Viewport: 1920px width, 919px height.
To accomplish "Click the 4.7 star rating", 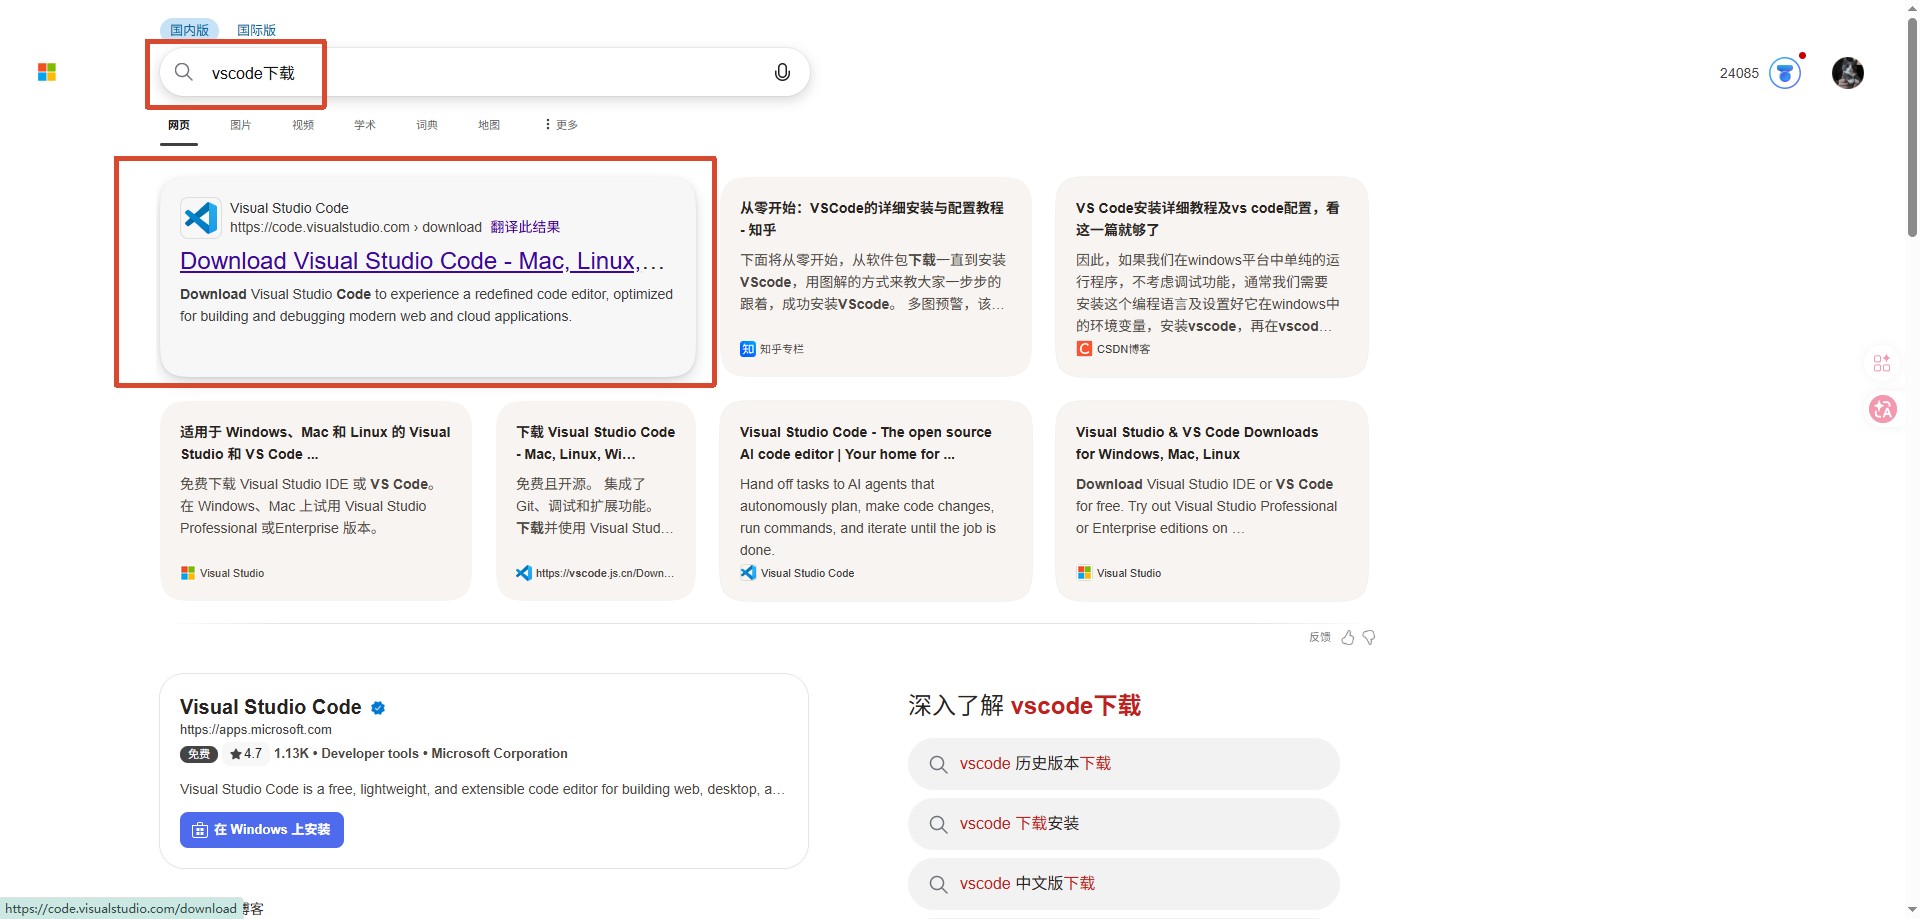I will 246,754.
